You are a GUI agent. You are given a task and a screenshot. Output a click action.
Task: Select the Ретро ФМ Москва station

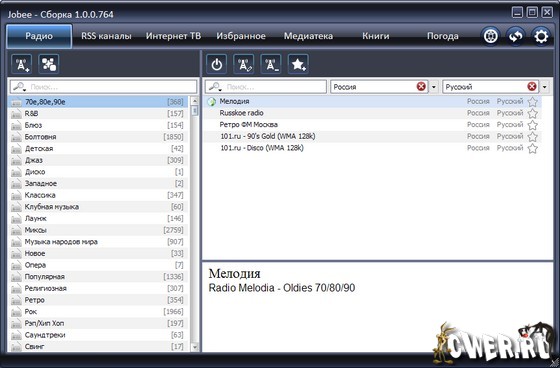pos(372,125)
